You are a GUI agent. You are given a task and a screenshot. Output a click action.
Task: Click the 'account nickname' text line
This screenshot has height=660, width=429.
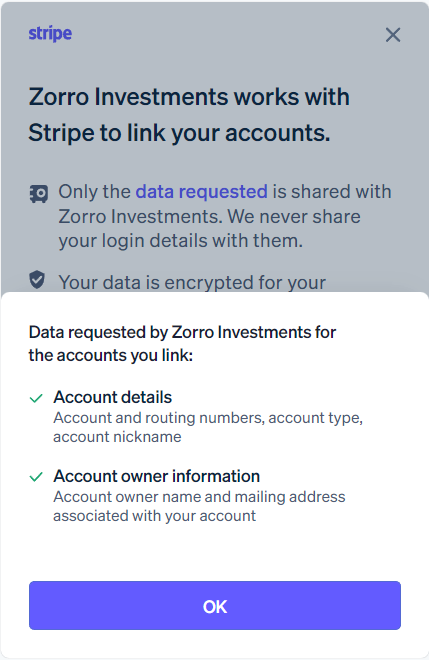pos(117,437)
